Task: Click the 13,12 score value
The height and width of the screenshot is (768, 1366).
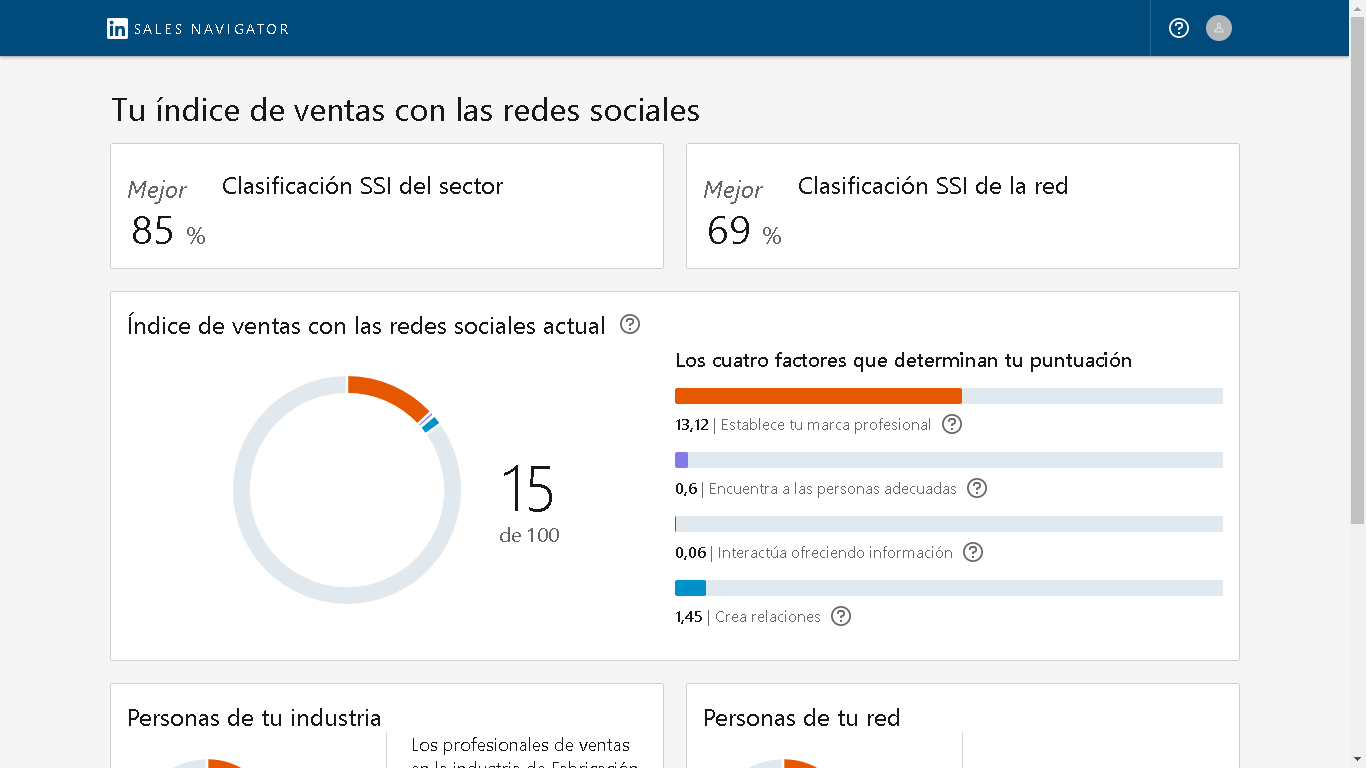Action: point(692,425)
